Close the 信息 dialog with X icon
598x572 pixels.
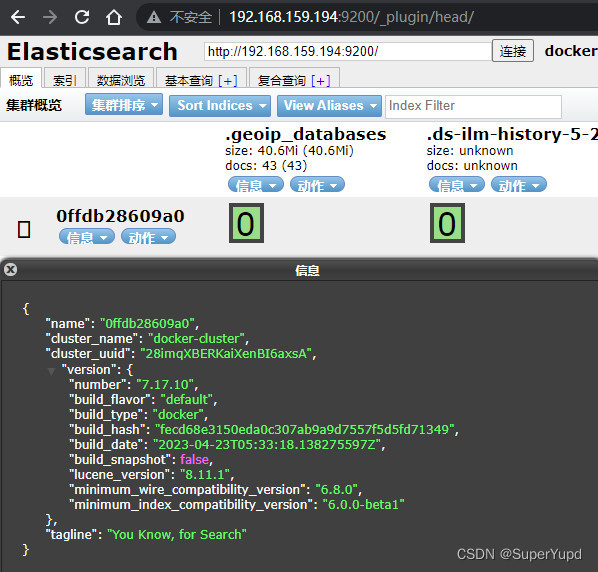click(11, 270)
